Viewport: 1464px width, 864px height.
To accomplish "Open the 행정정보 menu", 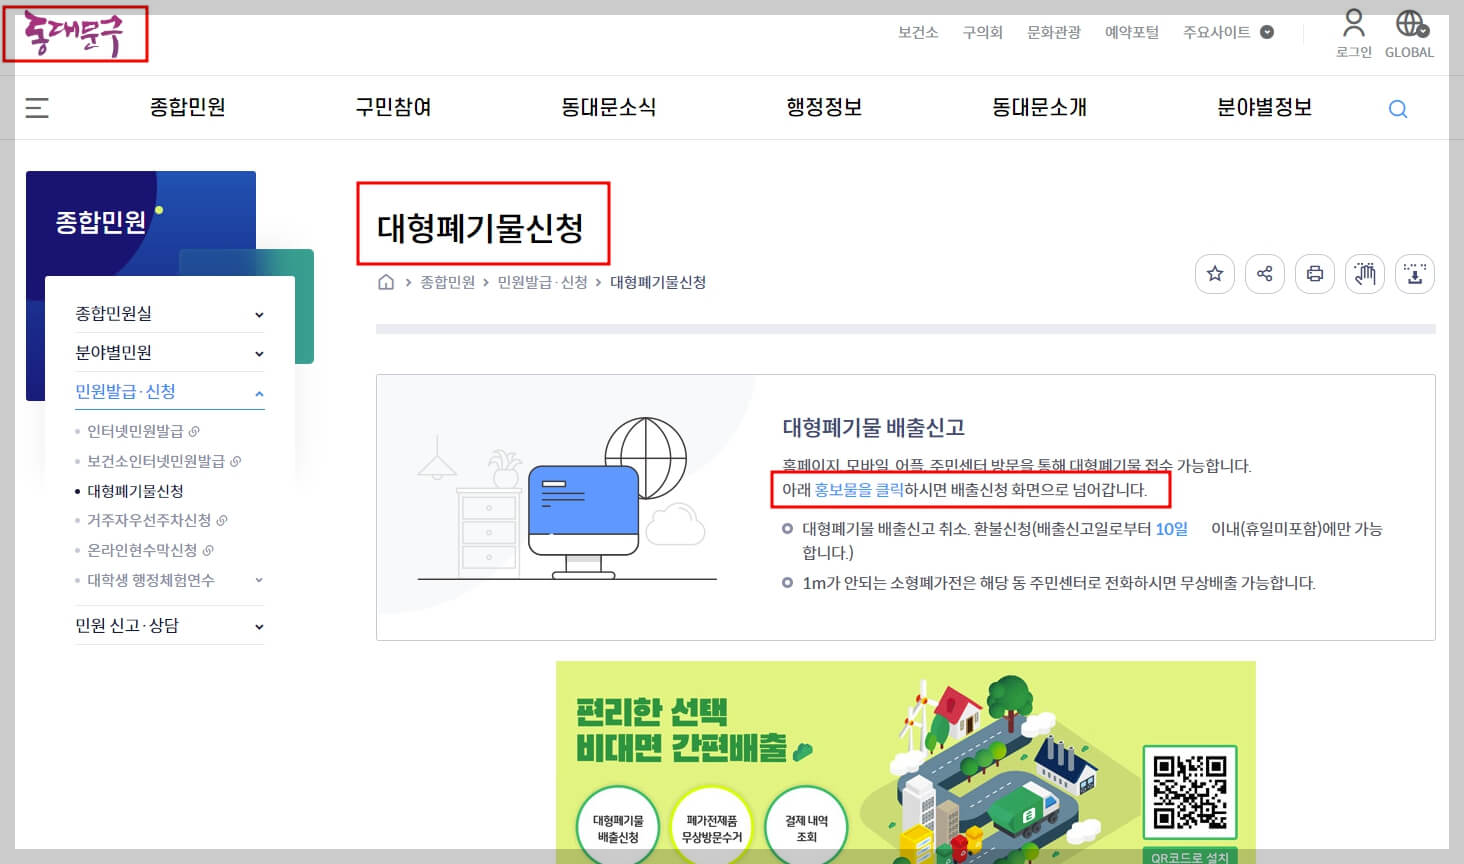I will 824,107.
